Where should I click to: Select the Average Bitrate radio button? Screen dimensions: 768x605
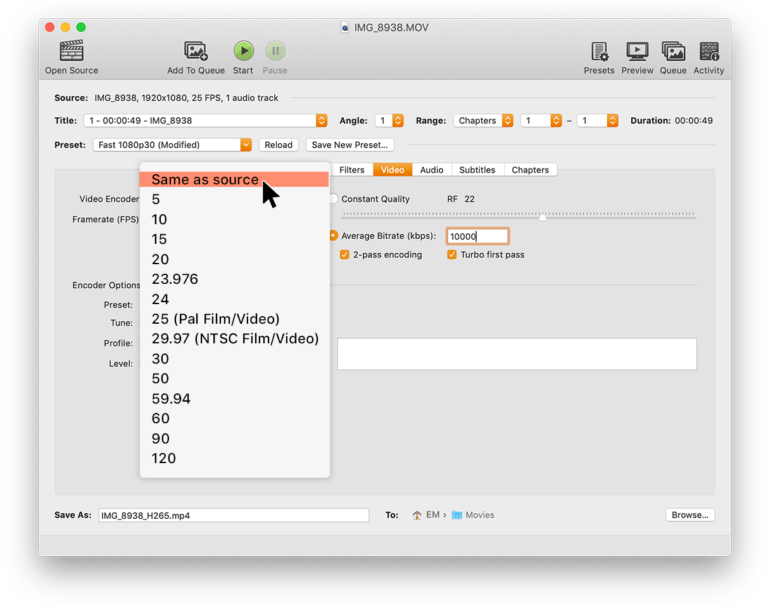(x=333, y=236)
